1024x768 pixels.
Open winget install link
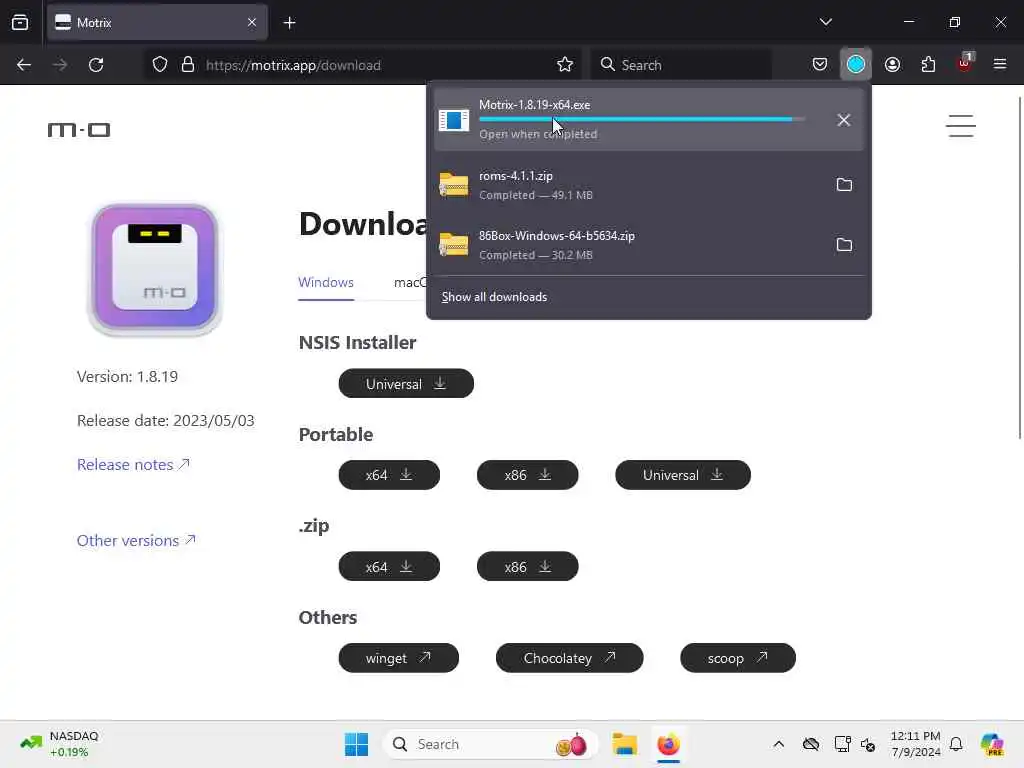[398, 658]
